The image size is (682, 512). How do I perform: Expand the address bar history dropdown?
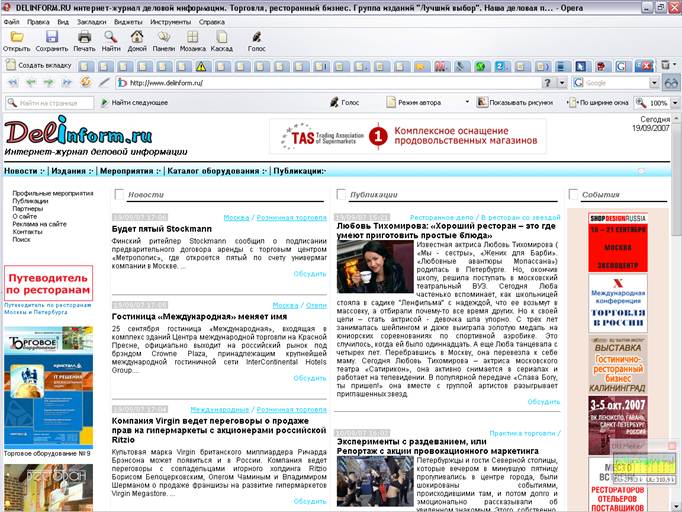(x=562, y=83)
